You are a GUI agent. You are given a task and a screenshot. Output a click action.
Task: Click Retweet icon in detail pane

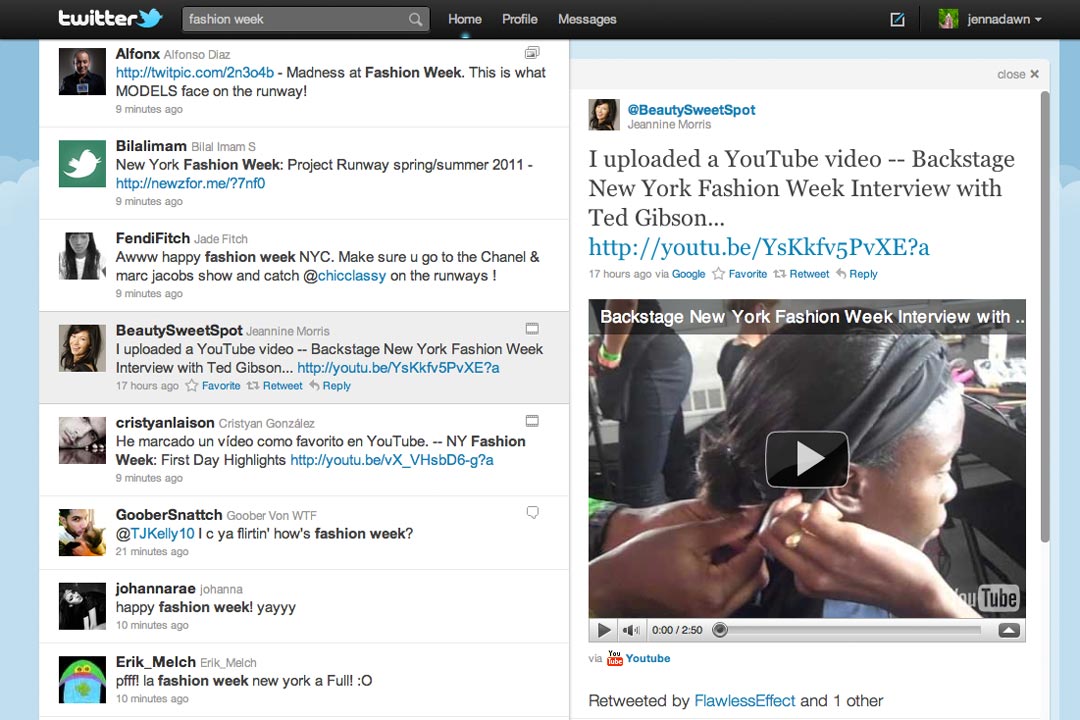tap(780, 274)
